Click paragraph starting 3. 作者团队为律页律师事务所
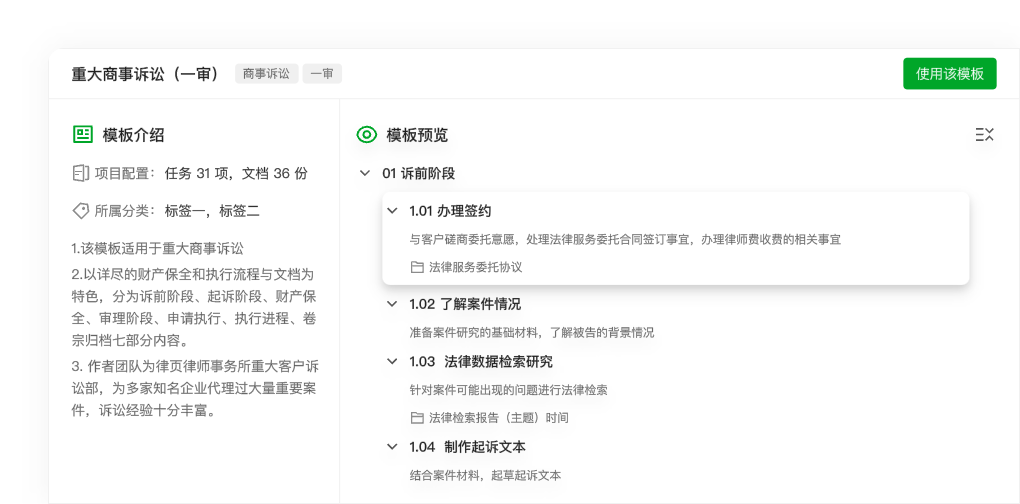Screen dimensions: 1020x504 (x=195, y=388)
